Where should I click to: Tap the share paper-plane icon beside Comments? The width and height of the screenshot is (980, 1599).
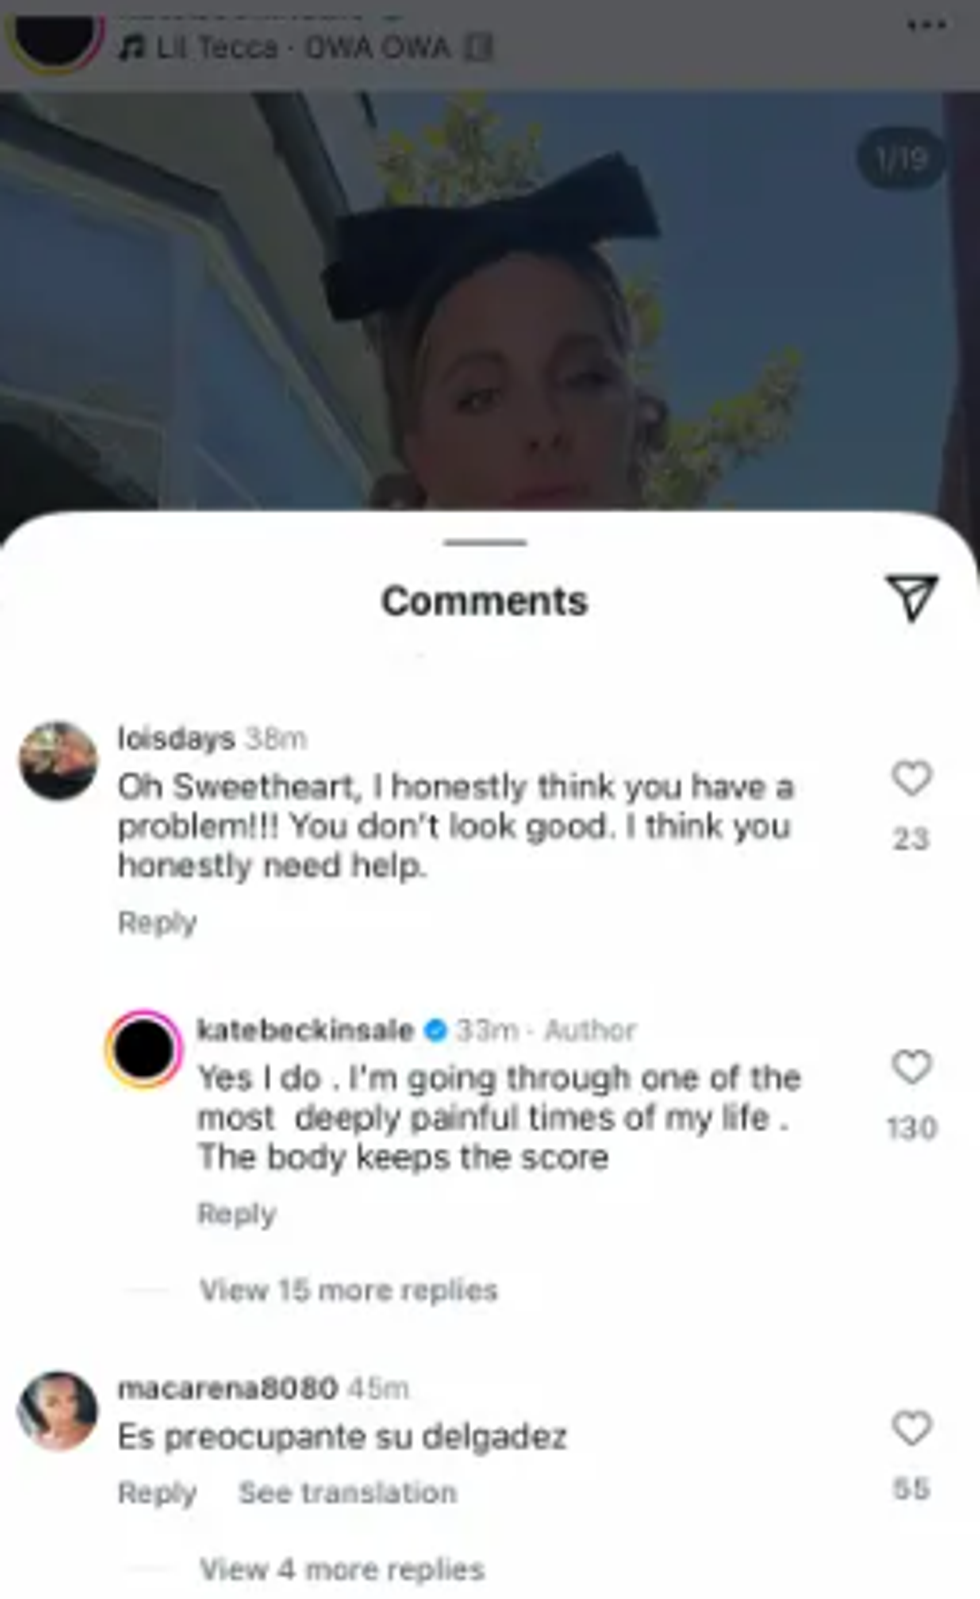coord(911,598)
